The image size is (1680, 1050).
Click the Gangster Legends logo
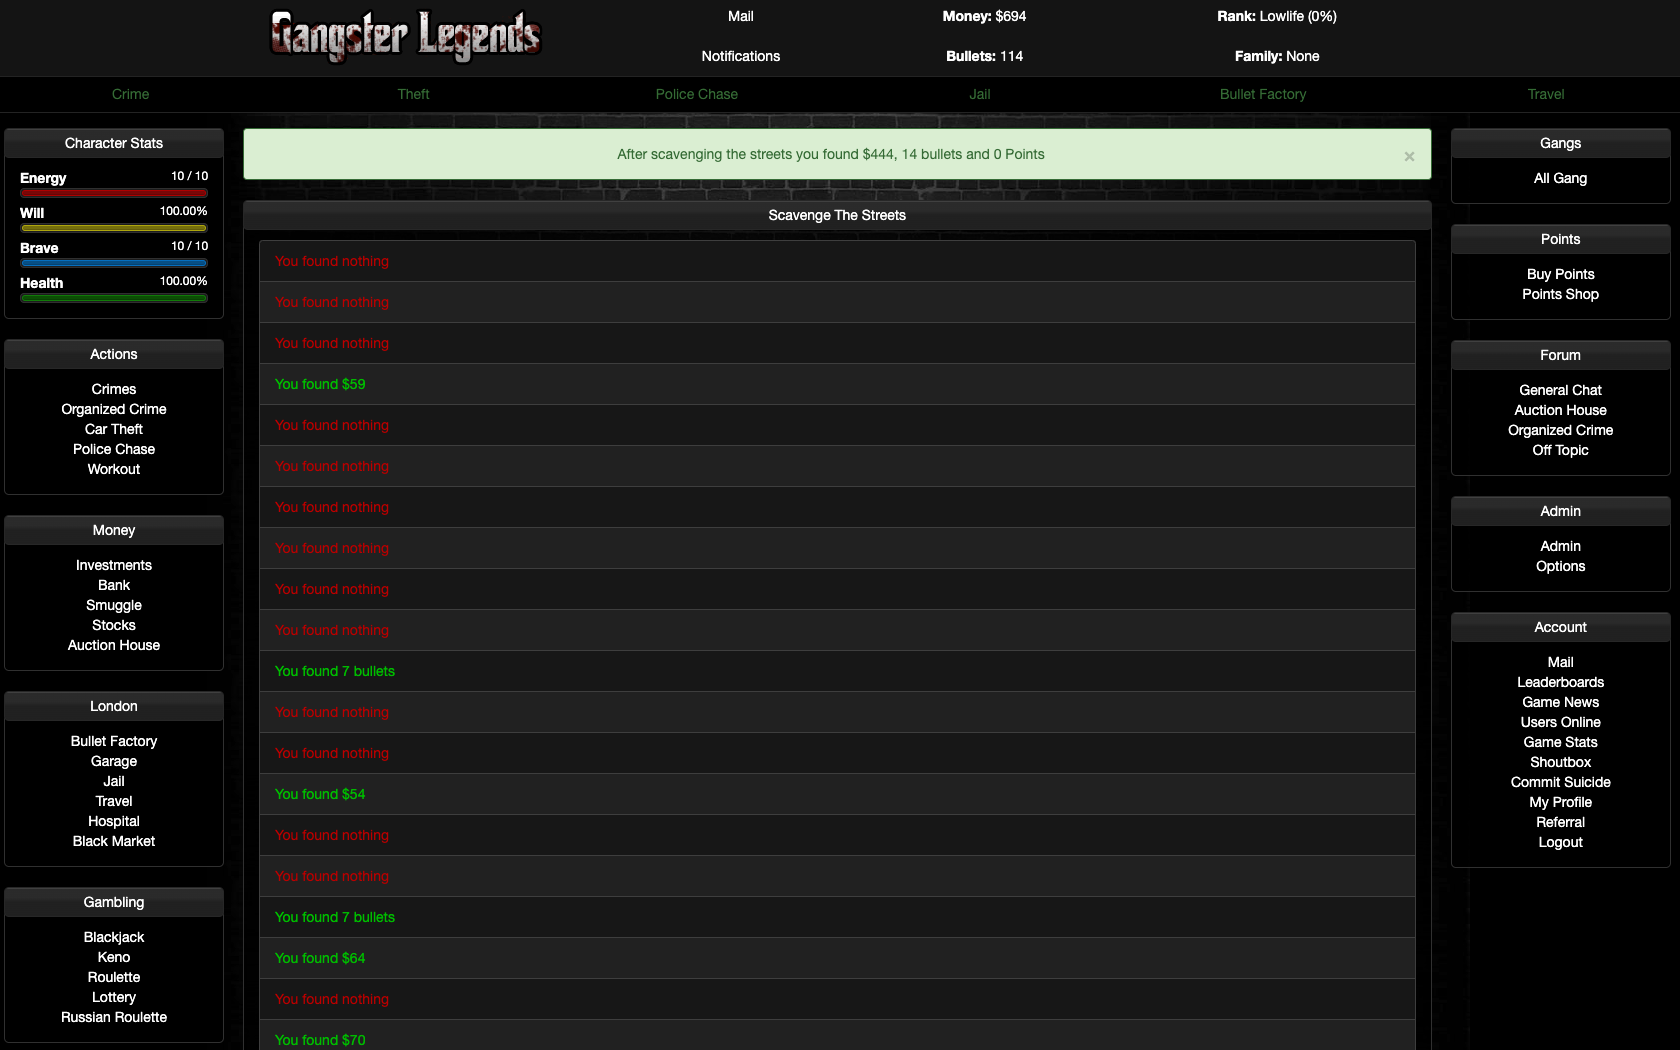click(x=405, y=36)
